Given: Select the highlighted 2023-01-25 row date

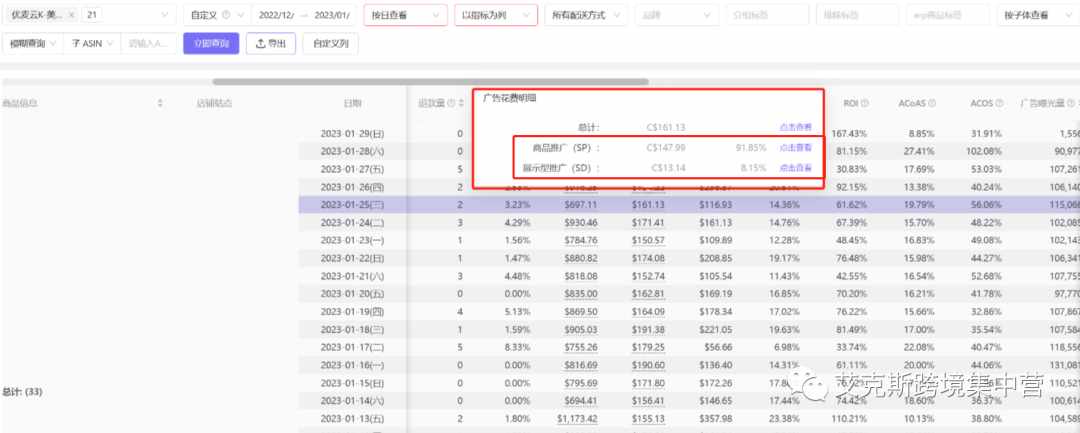Looking at the screenshot, I should tap(352, 204).
